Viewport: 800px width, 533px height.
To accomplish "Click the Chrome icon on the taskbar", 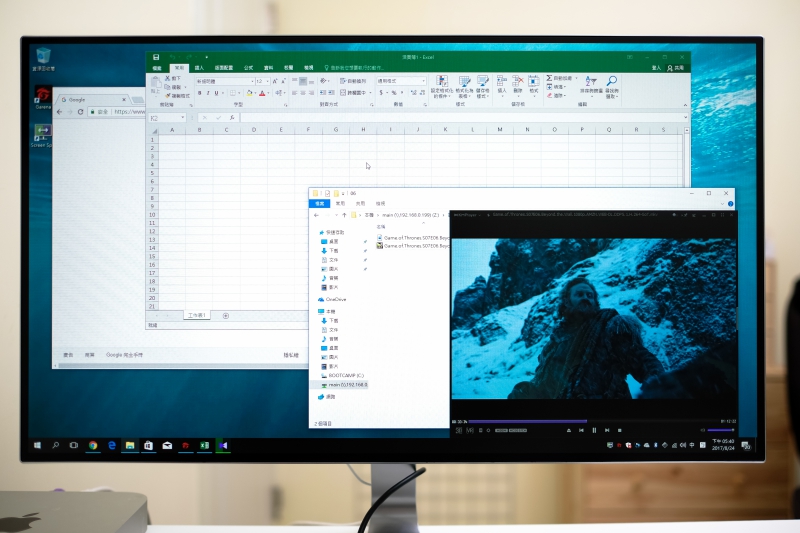I will point(92,445).
